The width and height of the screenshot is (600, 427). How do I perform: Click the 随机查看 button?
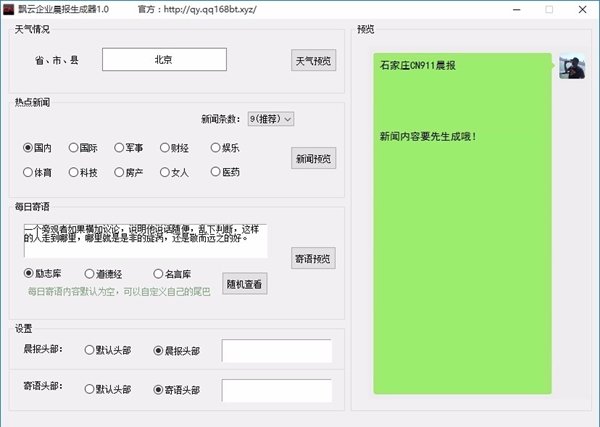coord(245,284)
